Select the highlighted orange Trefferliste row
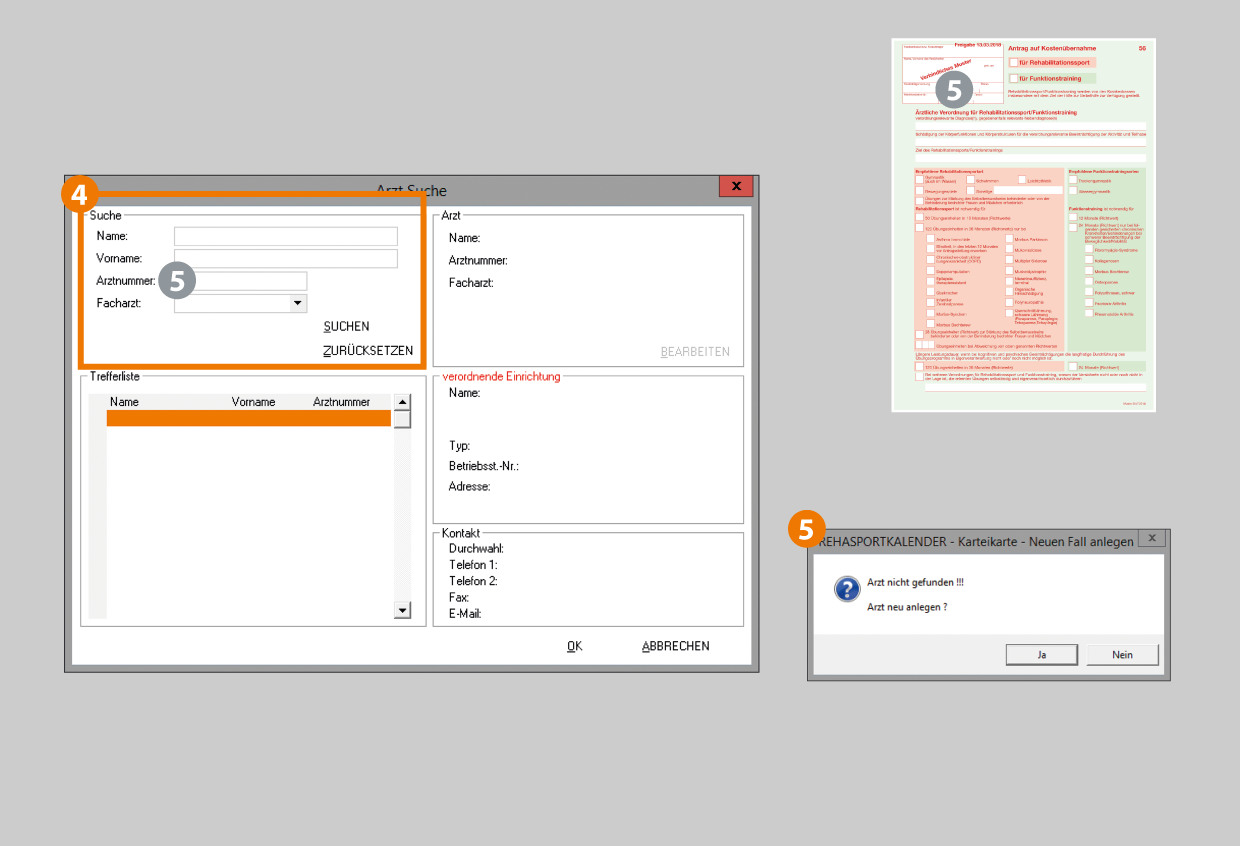Screen dimensions: 1240x846 pos(248,419)
